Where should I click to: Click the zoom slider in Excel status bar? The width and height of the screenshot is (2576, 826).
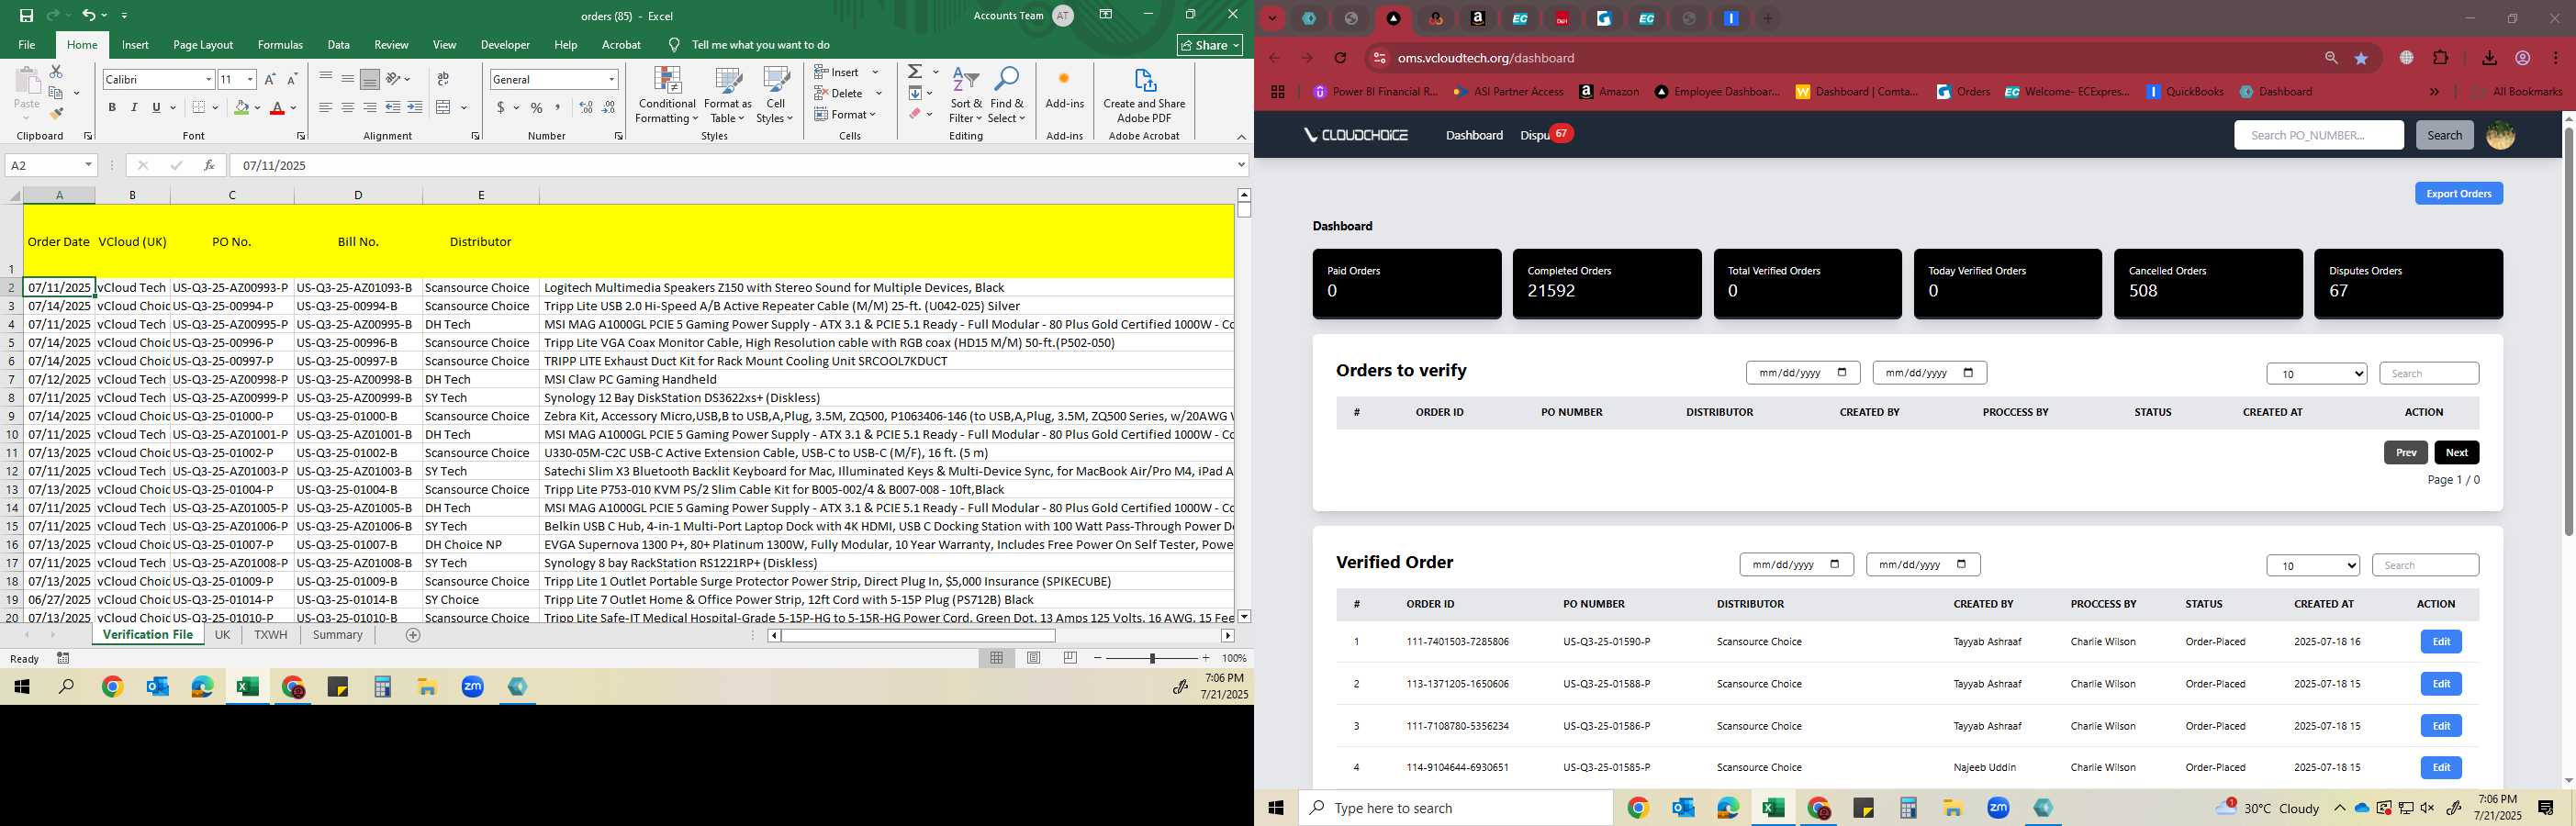pyautogui.click(x=1152, y=658)
